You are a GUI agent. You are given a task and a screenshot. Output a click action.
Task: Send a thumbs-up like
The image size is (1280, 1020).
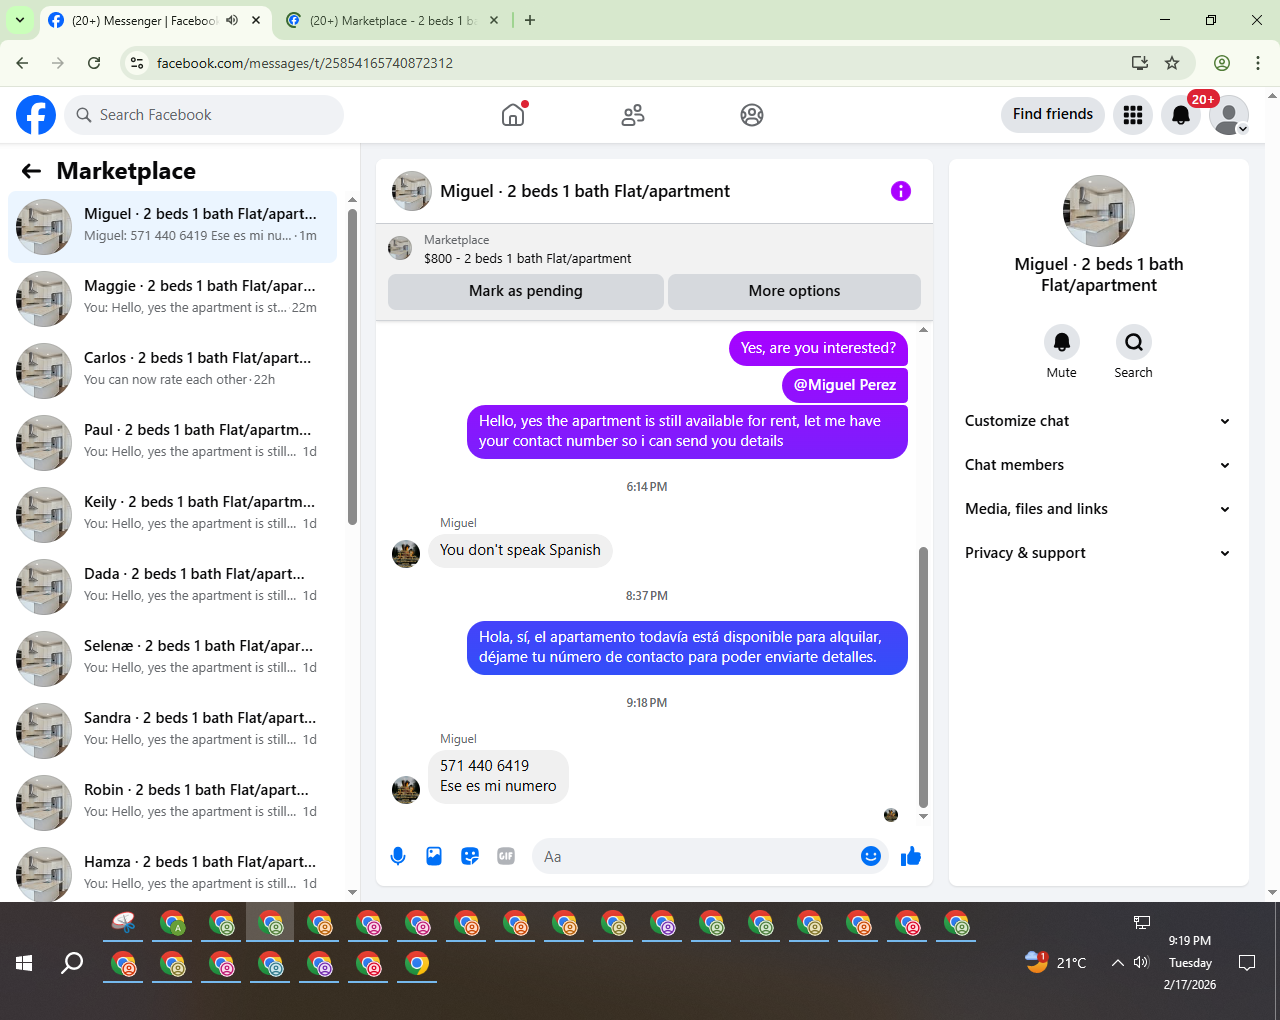tap(911, 856)
